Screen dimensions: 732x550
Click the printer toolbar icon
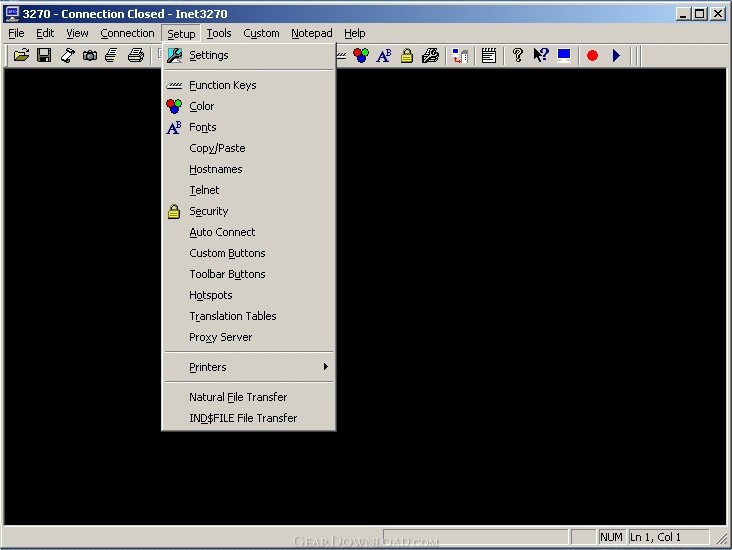pyautogui.click(x=136, y=56)
